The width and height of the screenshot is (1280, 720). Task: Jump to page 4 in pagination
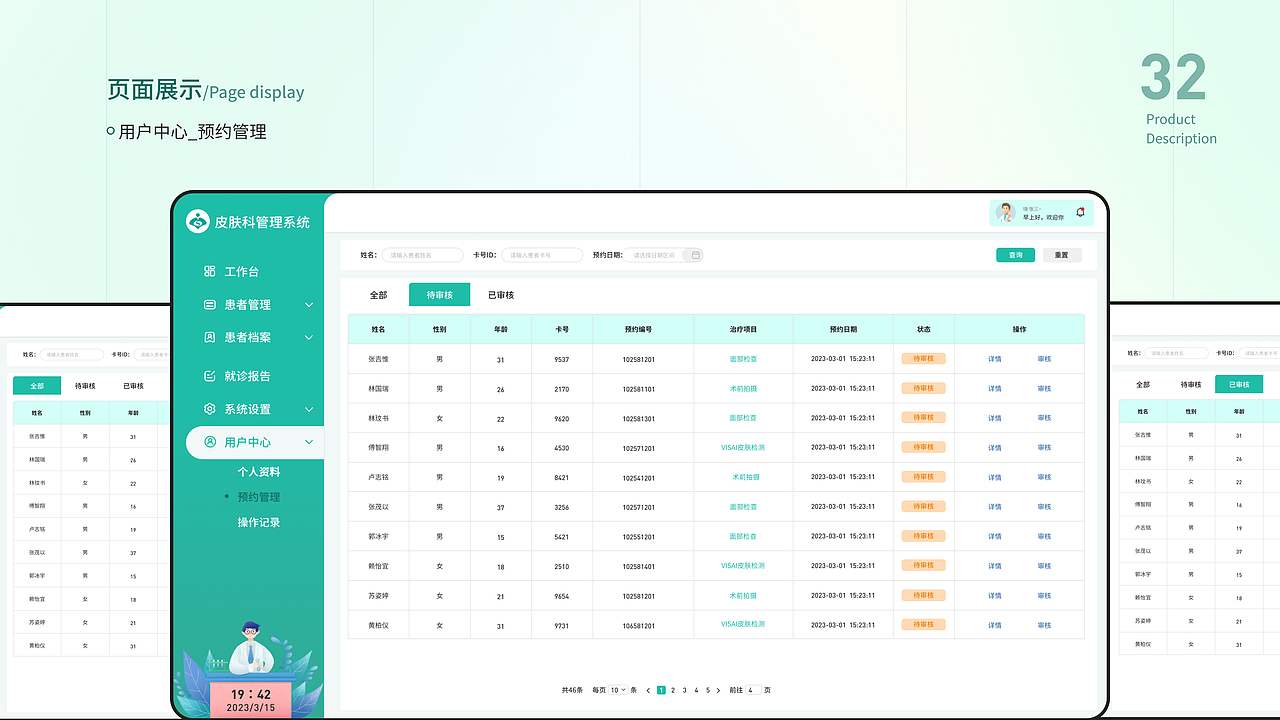696,690
